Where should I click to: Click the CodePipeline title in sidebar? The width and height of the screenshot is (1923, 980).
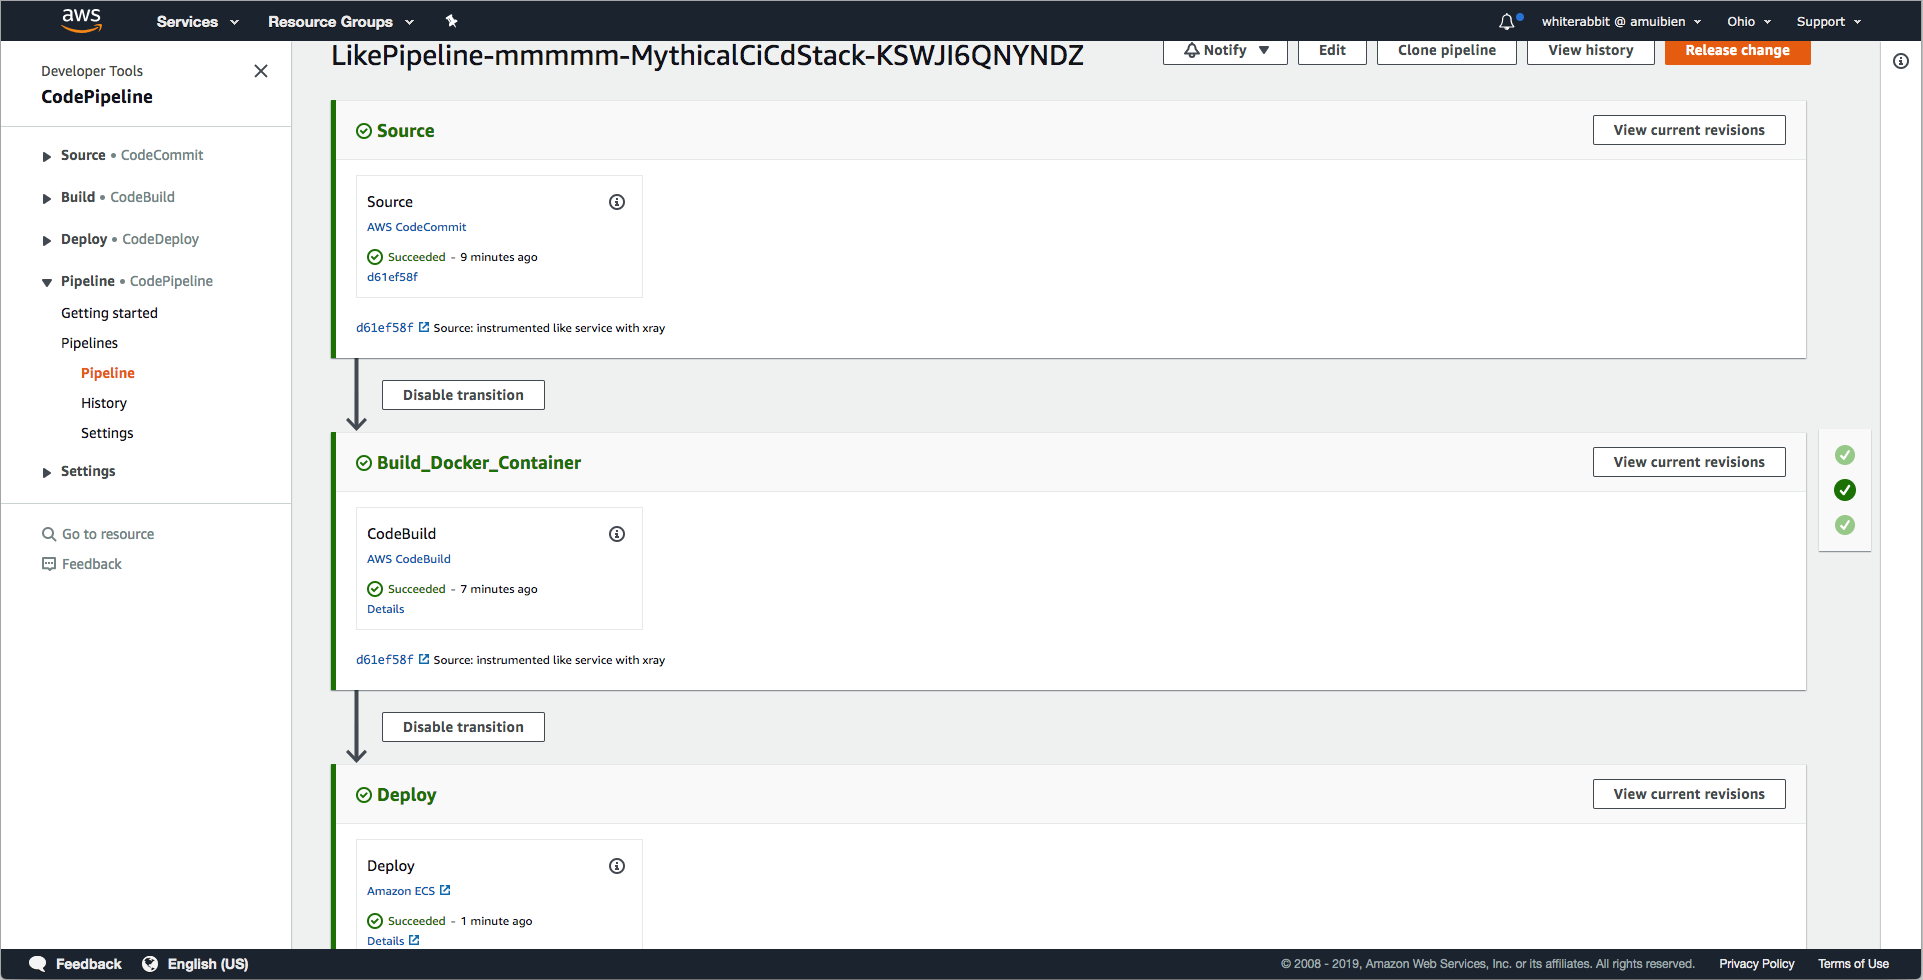[97, 97]
